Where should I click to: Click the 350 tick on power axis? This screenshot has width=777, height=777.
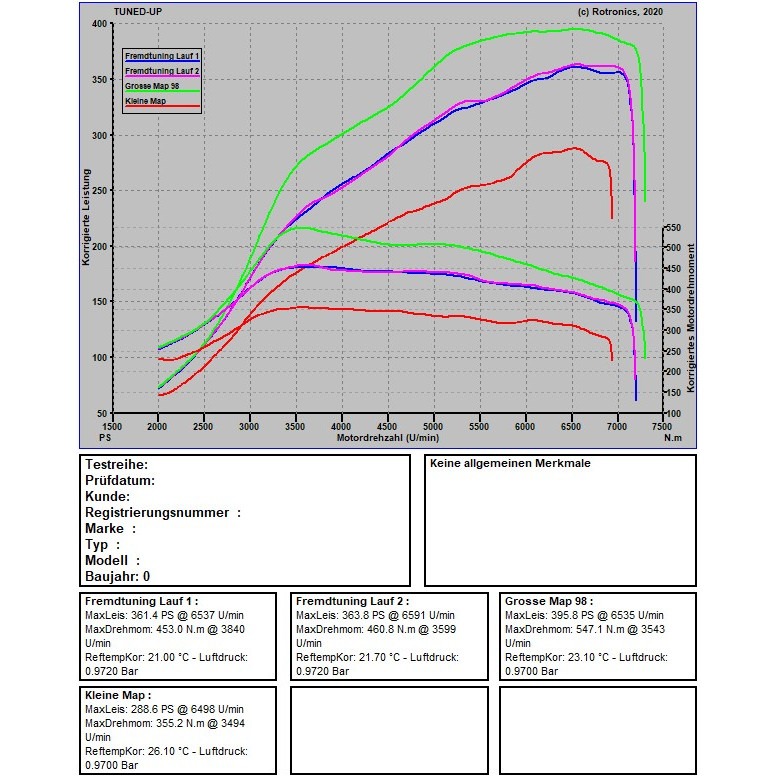coord(99,79)
